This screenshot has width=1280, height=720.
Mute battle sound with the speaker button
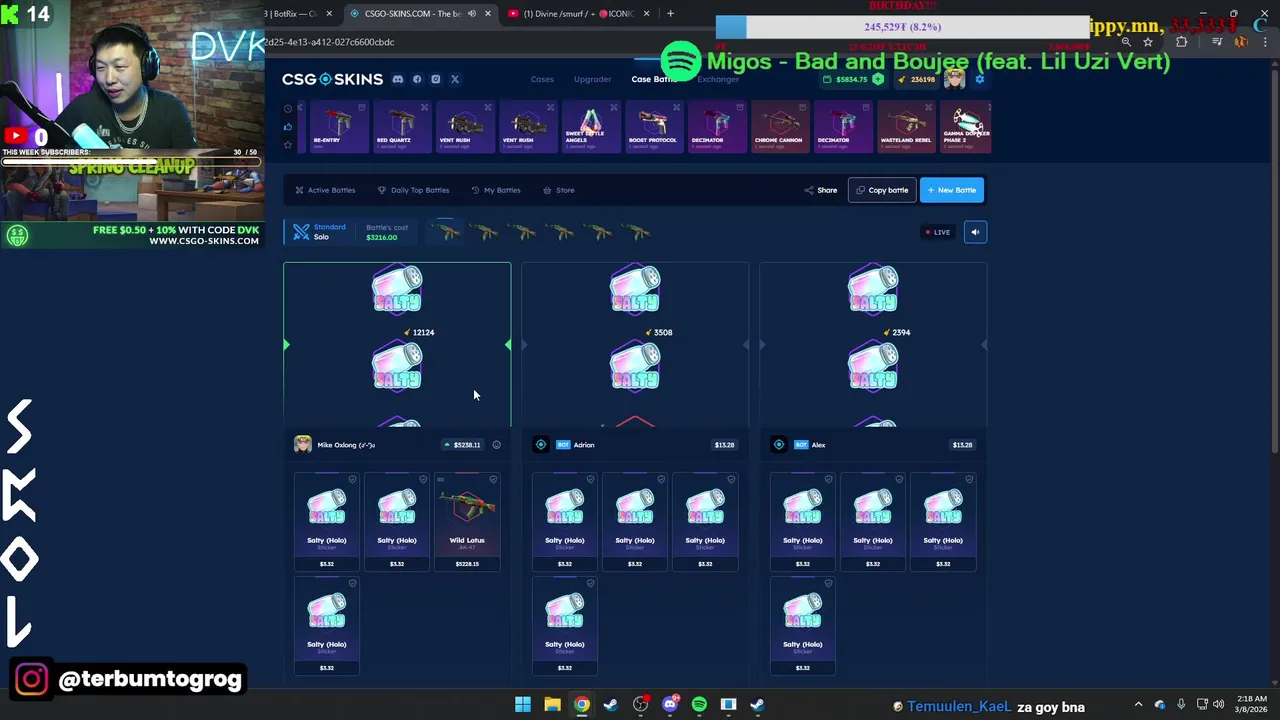(x=975, y=232)
